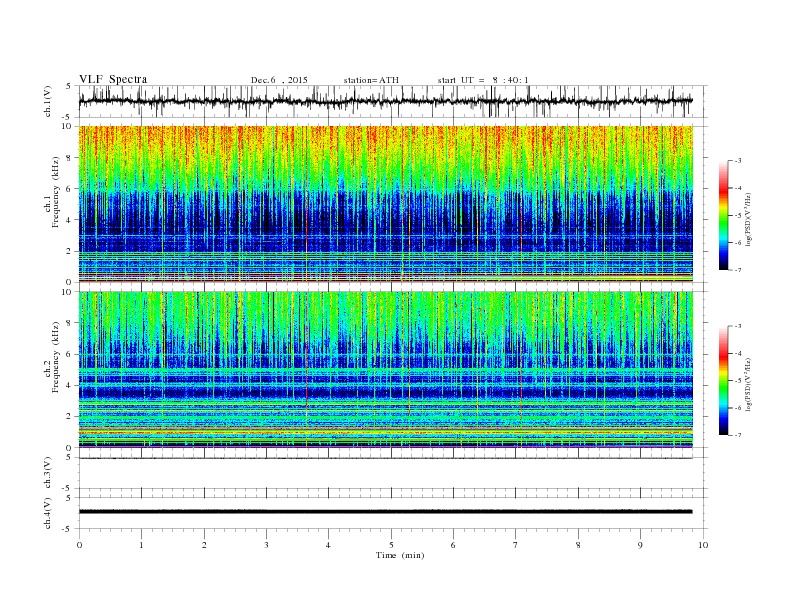Click time-axis tick label "4"
The image size is (792, 612).
[328, 545]
